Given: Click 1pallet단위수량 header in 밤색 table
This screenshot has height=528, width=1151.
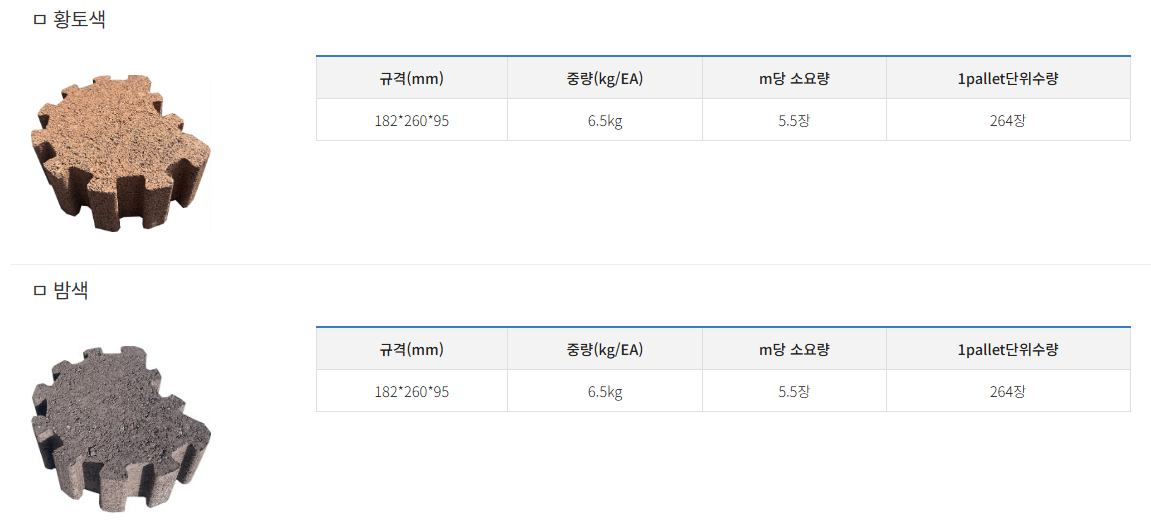Looking at the screenshot, I should 1009,350.
